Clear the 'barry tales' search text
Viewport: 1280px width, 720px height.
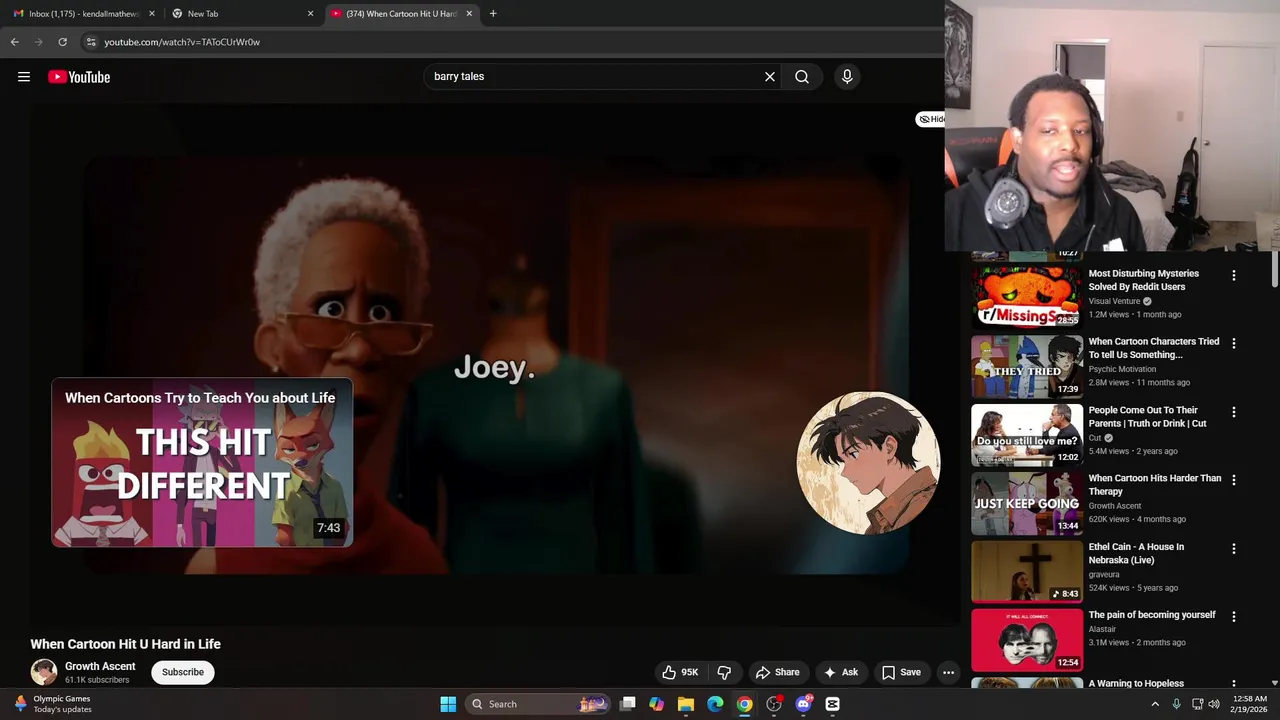[770, 77]
